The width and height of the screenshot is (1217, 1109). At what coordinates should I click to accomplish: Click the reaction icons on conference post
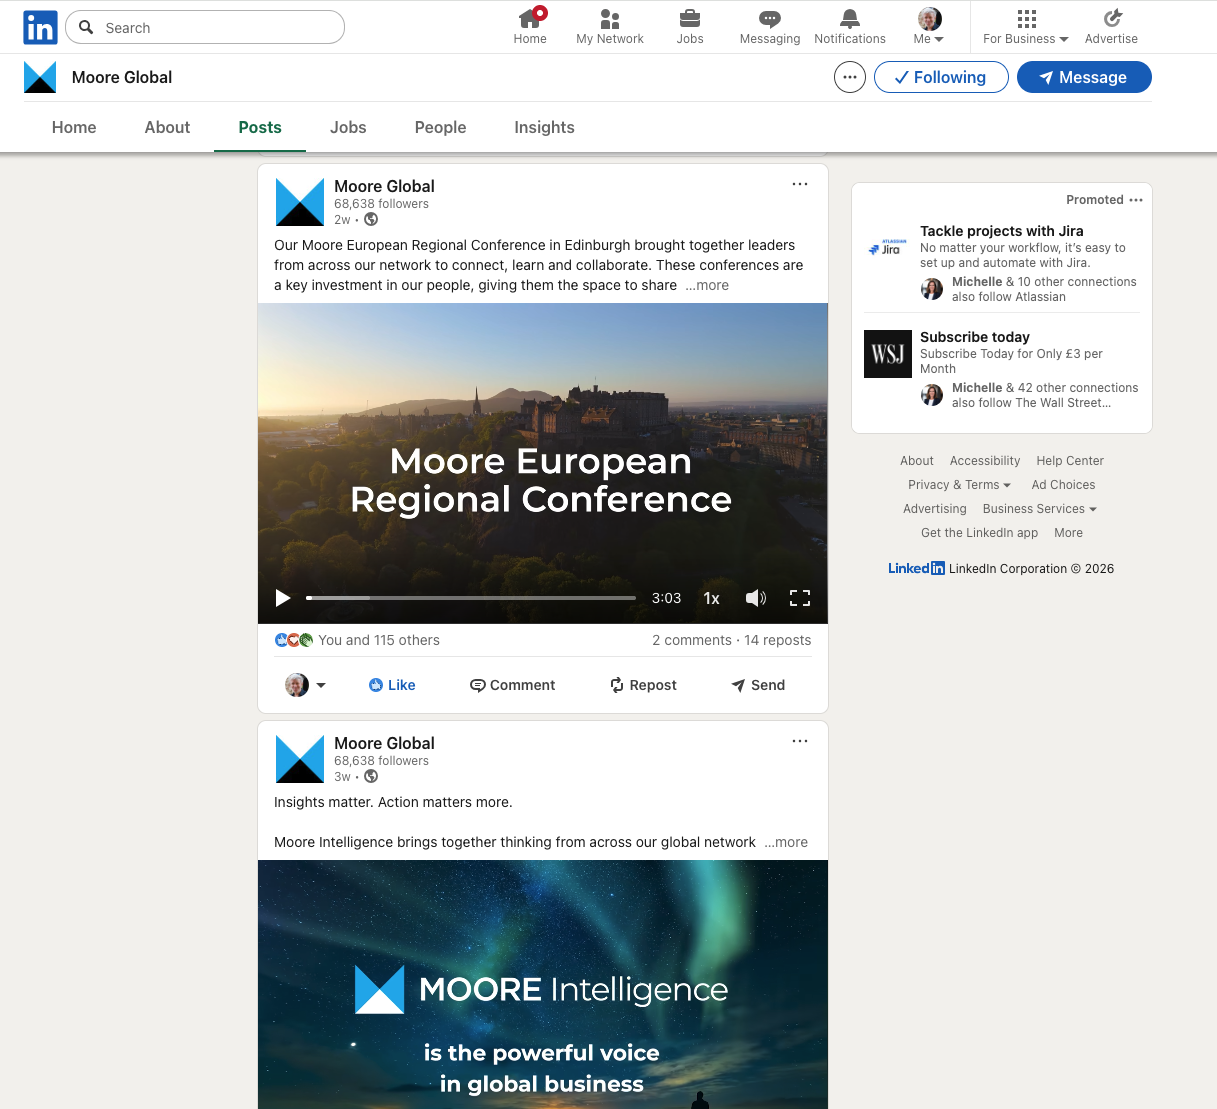(294, 640)
